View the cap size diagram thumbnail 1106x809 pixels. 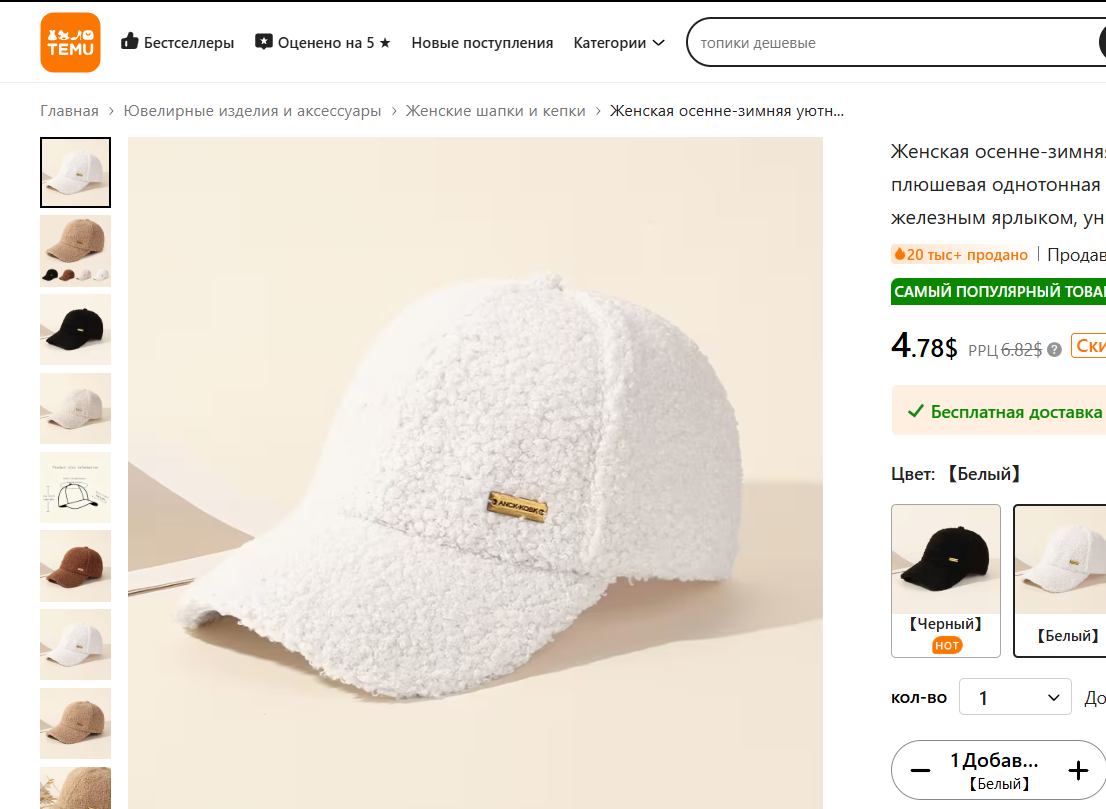pyautogui.click(x=75, y=487)
